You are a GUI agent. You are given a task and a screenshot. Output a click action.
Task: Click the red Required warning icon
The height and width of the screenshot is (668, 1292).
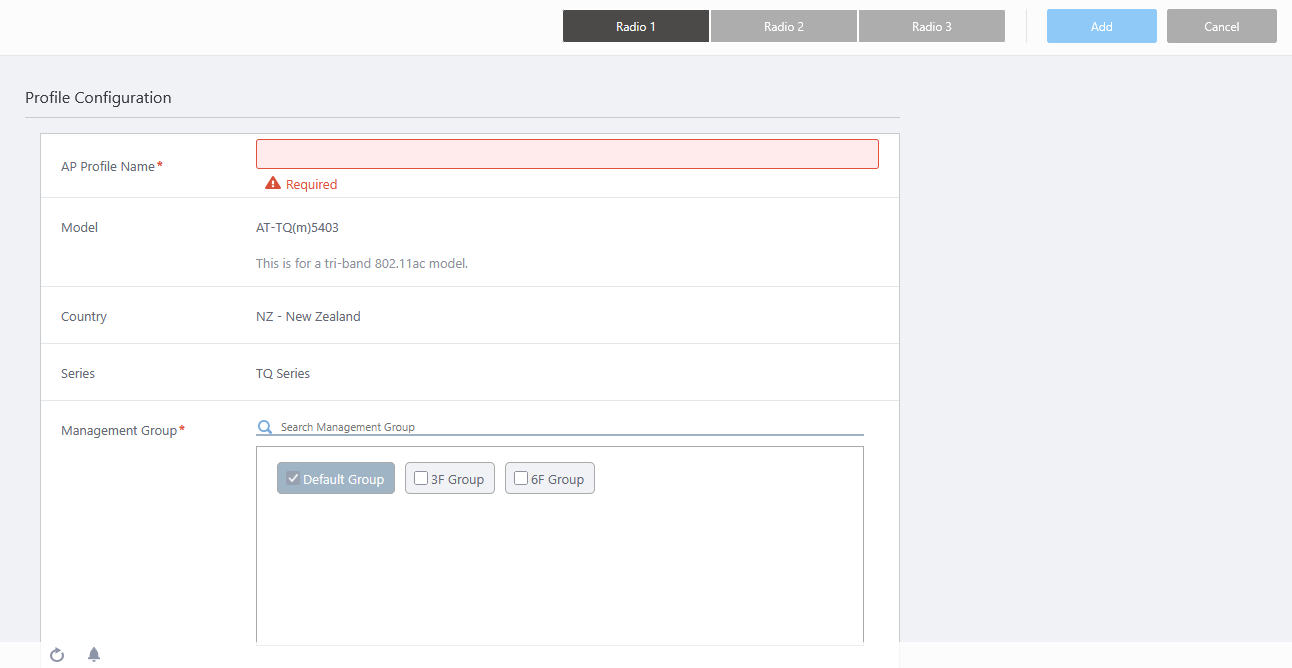(273, 184)
